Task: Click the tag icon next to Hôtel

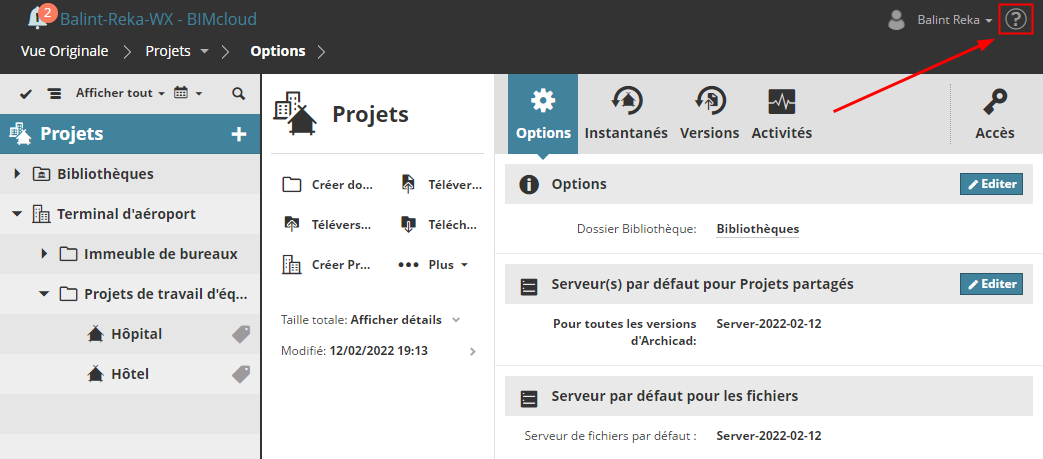Action: point(241,374)
